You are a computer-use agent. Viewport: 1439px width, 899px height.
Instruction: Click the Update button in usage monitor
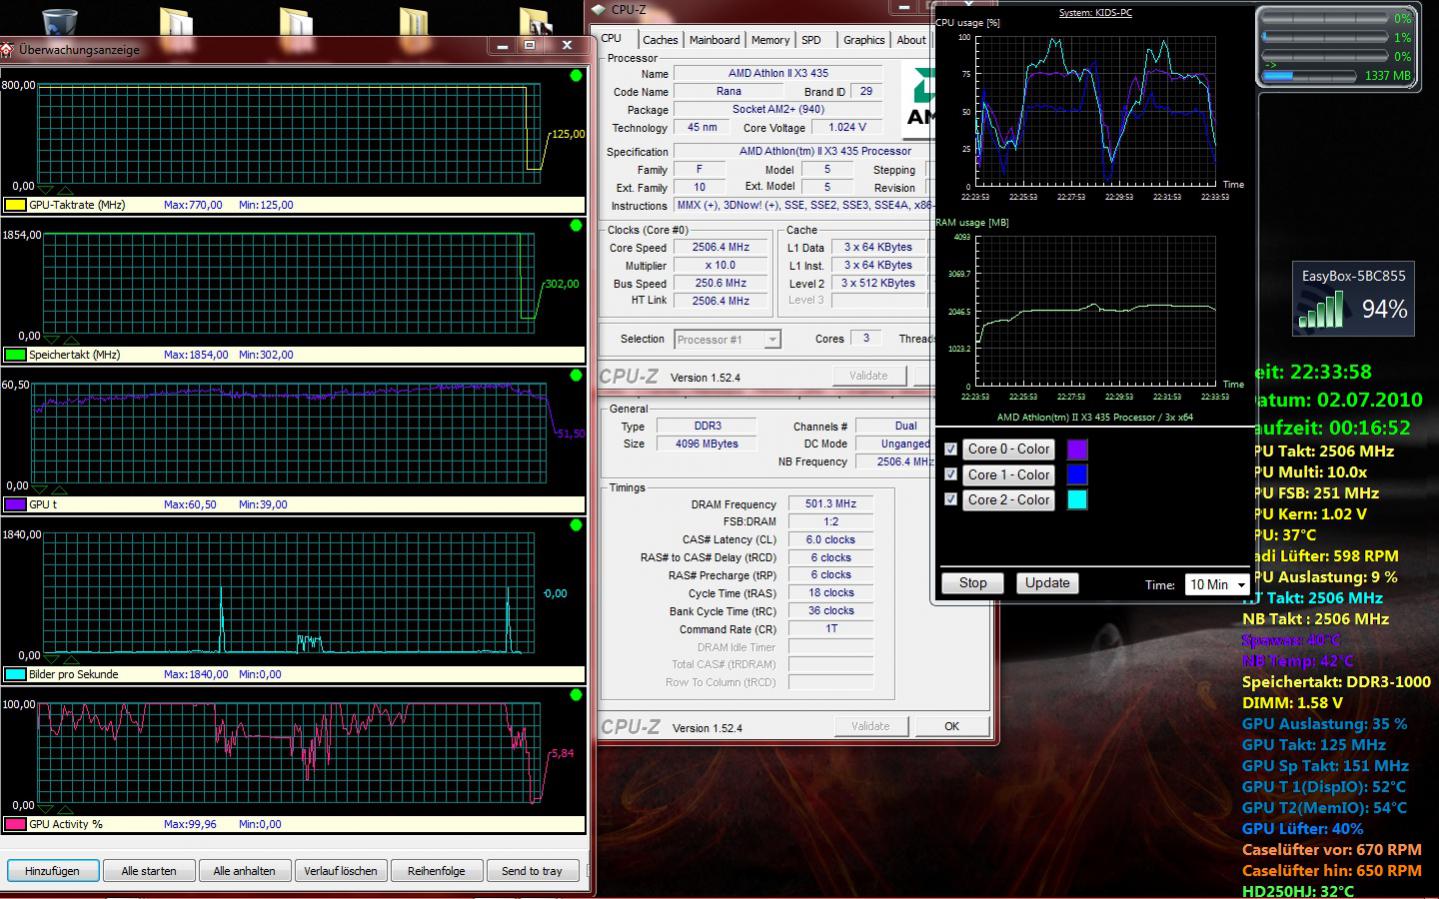coord(1047,583)
